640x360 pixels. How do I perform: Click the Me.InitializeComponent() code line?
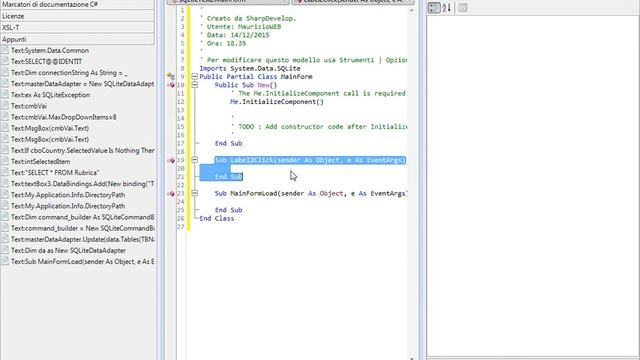point(277,102)
